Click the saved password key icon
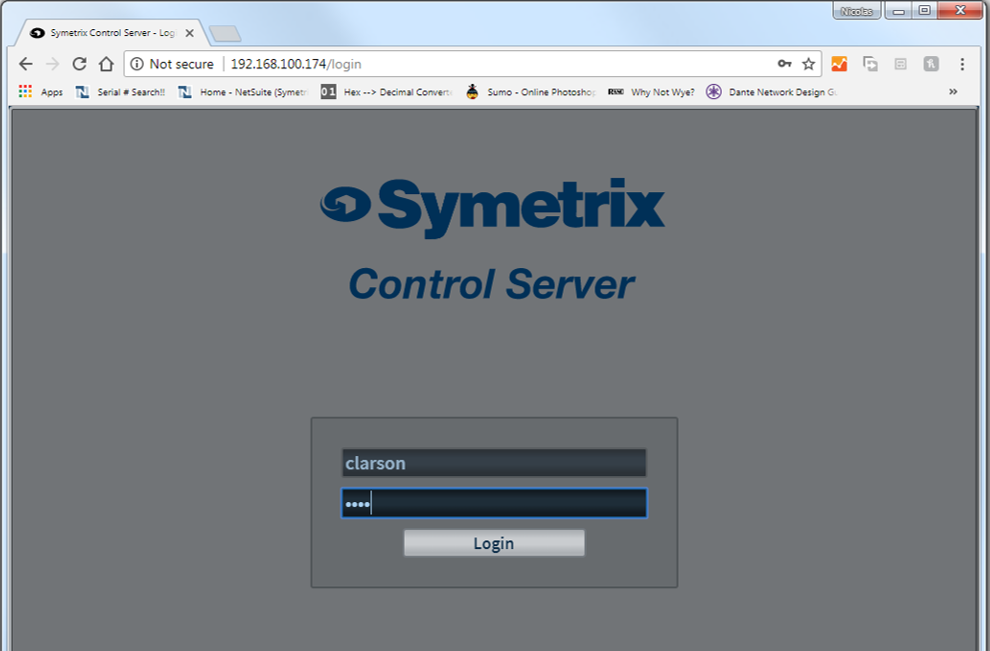The width and height of the screenshot is (990, 651). (x=784, y=64)
